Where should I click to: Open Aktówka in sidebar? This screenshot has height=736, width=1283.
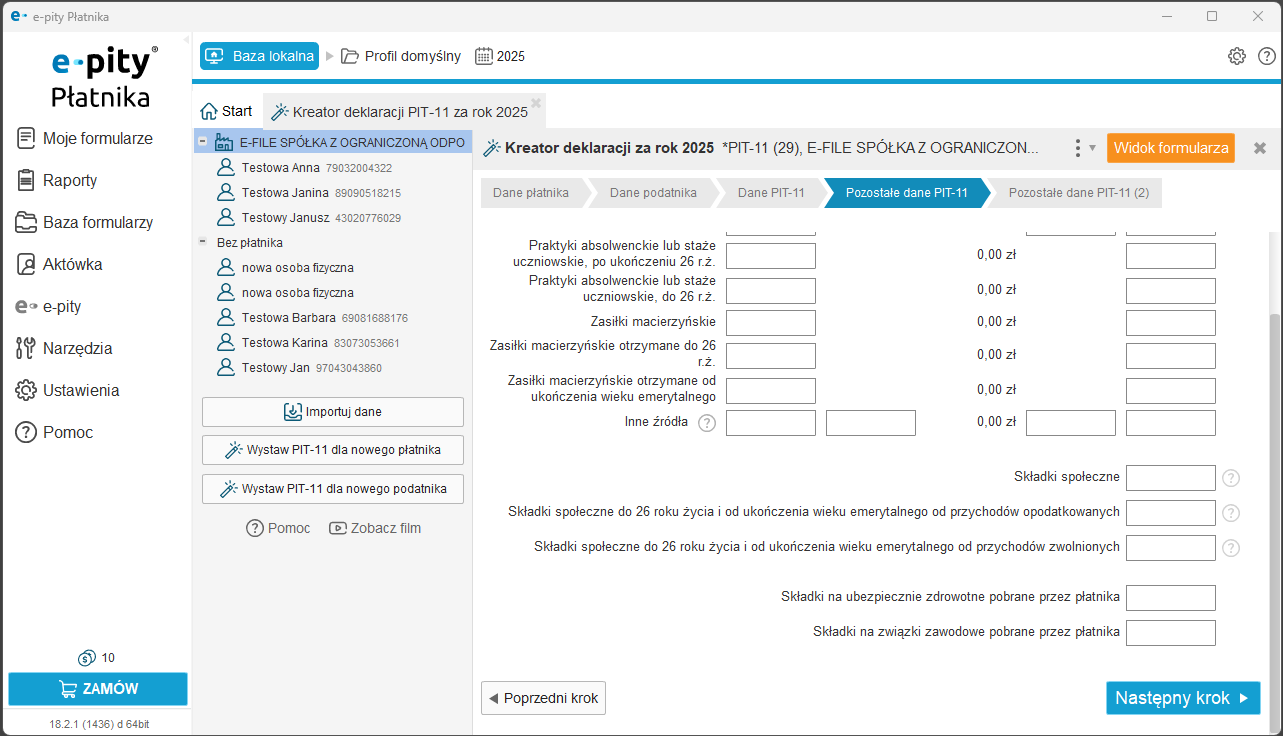point(72,264)
